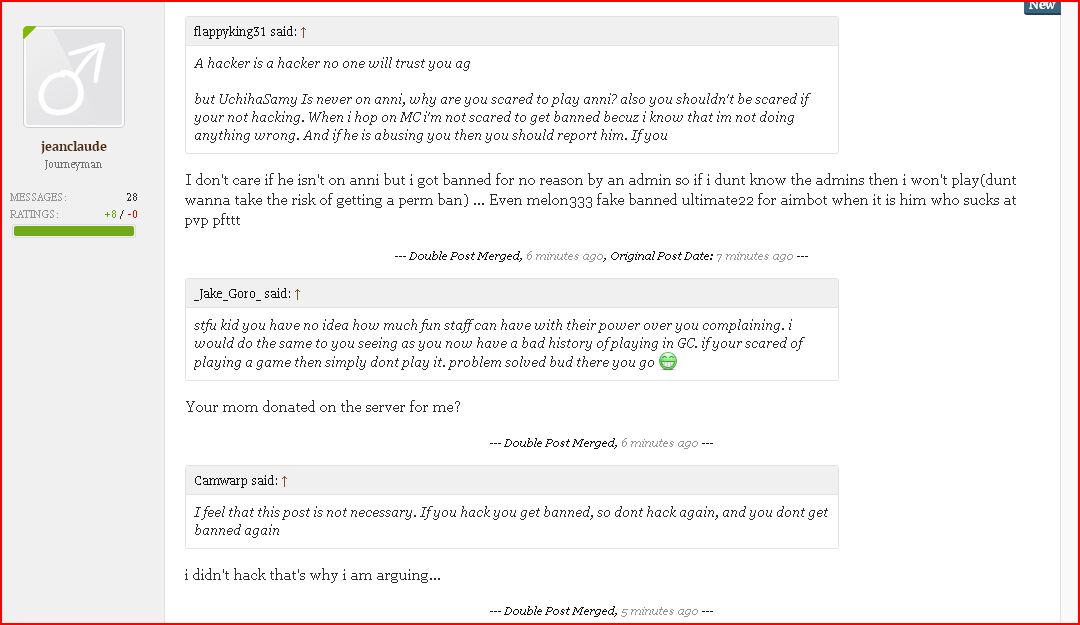The height and width of the screenshot is (625, 1080).
Task: Open the jeanclaude profile link
Action: 74,146
